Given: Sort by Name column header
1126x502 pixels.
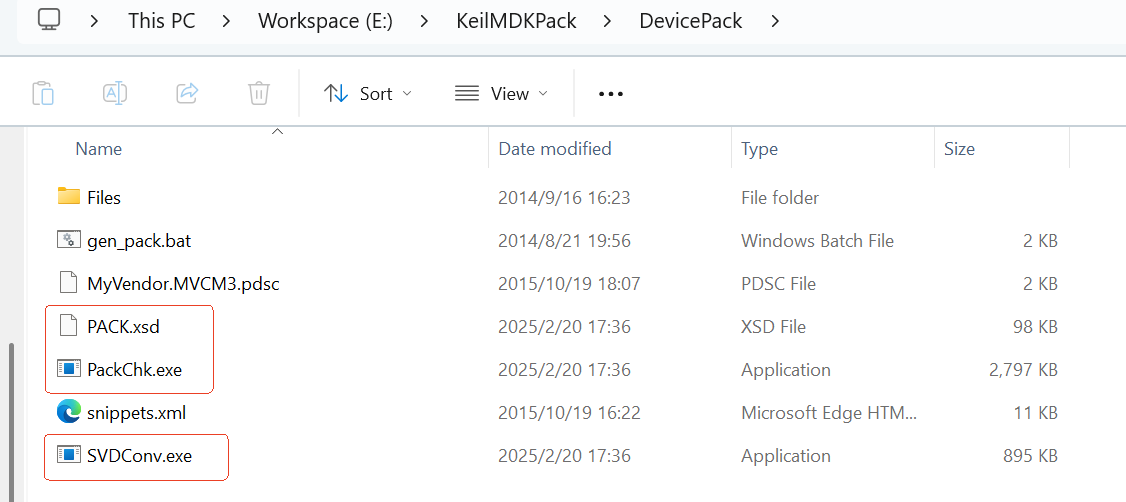Looking at the screenshot, I should pos(99,149).
